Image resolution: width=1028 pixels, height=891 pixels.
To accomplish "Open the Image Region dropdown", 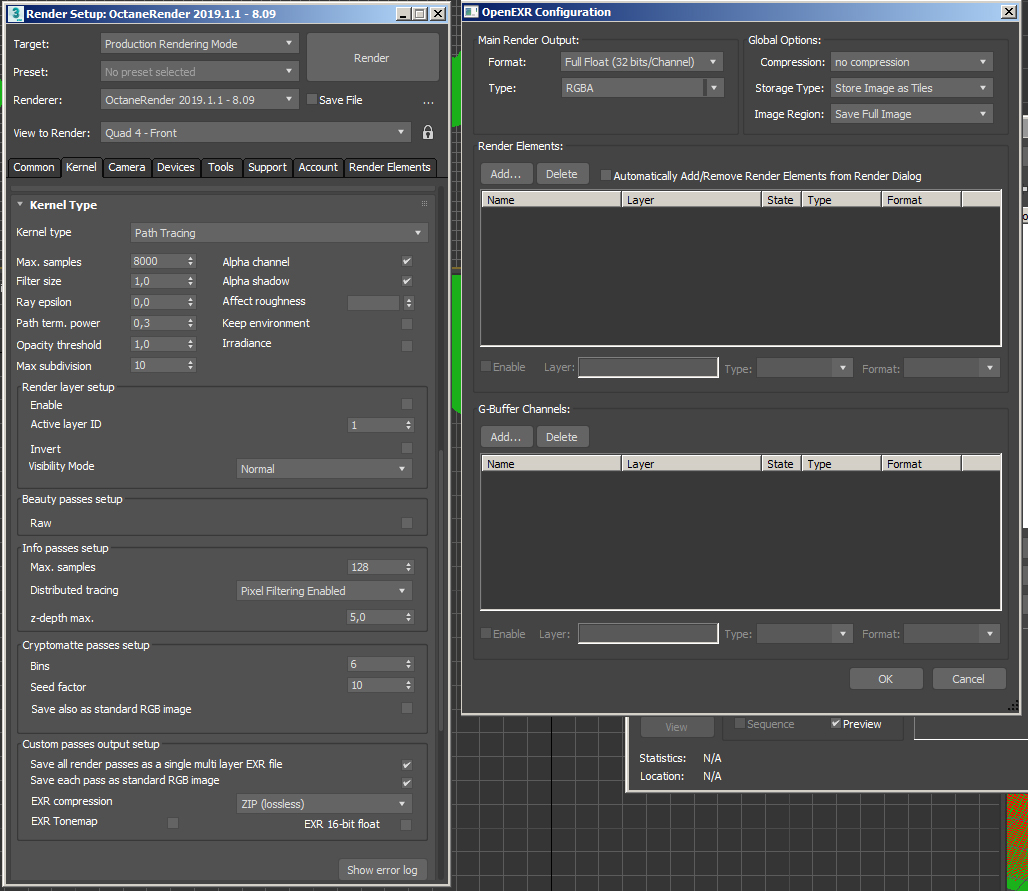I will (911, 114).
